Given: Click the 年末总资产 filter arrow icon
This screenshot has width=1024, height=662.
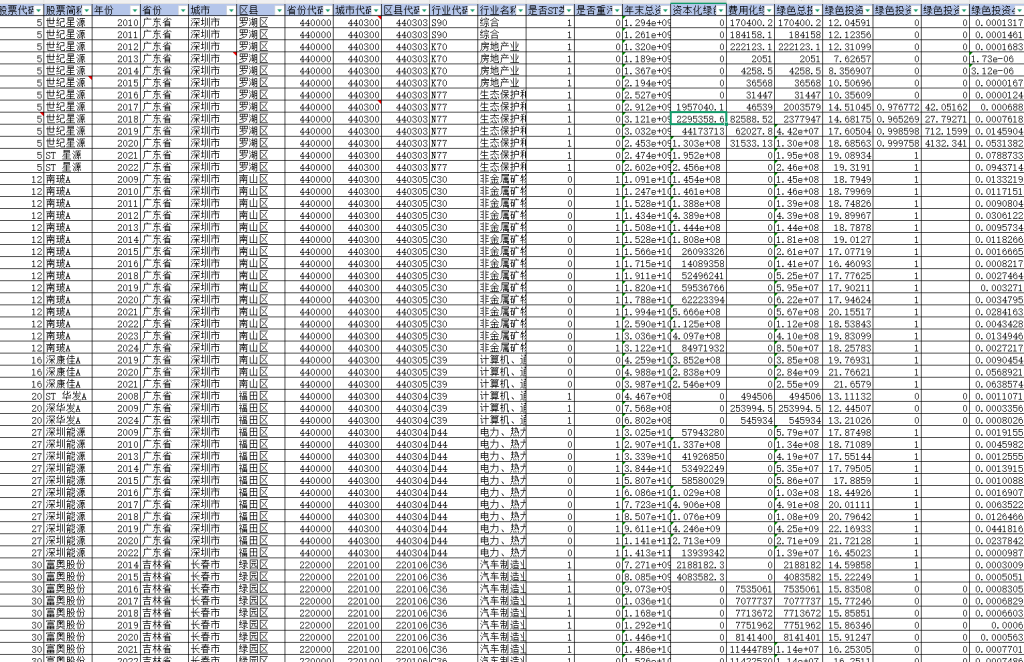Looking at the screenshot, I should pyautogui.click(x=665, y=9).
